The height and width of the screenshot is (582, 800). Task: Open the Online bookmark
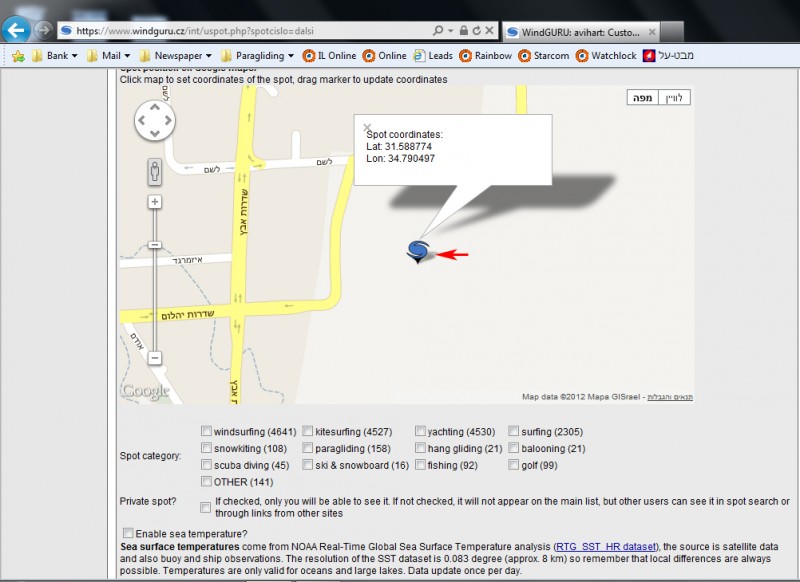click(x=384, y=56)
